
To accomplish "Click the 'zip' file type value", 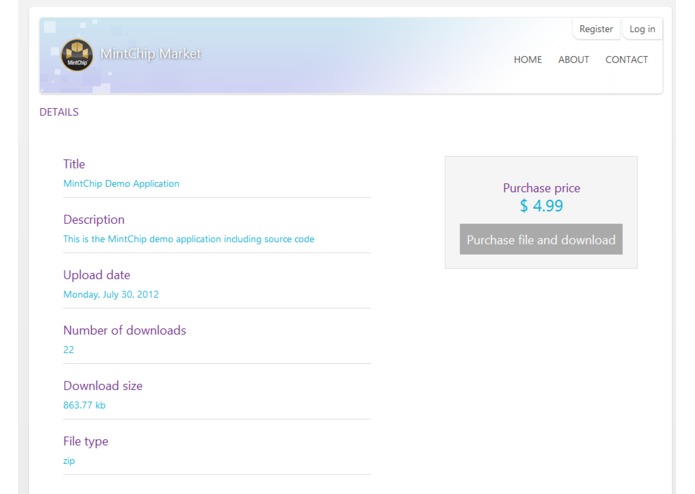I will [x=69, y=461].
